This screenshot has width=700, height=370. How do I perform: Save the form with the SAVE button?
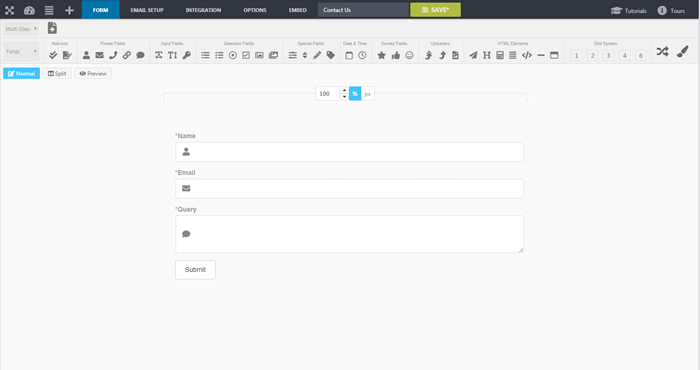coord(435,10)
